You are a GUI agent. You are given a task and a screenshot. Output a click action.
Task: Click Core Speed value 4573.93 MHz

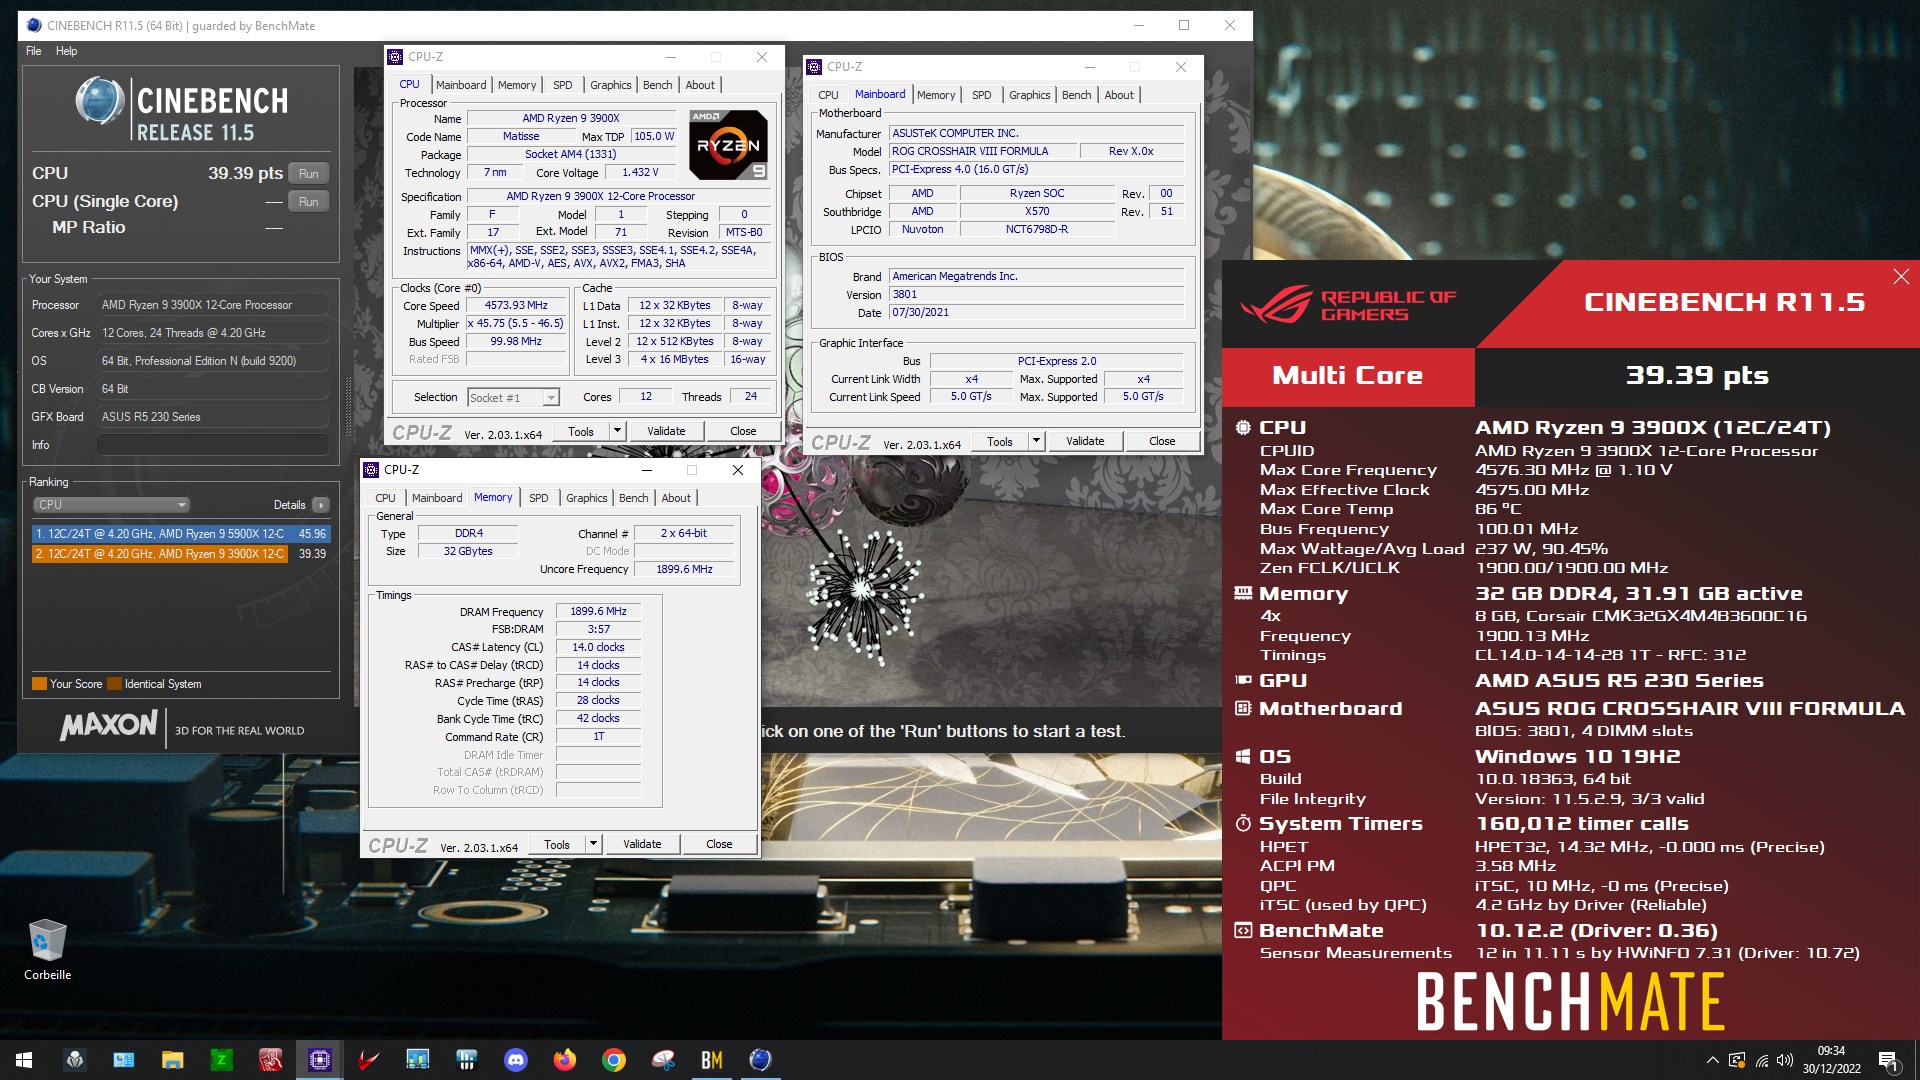(516, 306)
